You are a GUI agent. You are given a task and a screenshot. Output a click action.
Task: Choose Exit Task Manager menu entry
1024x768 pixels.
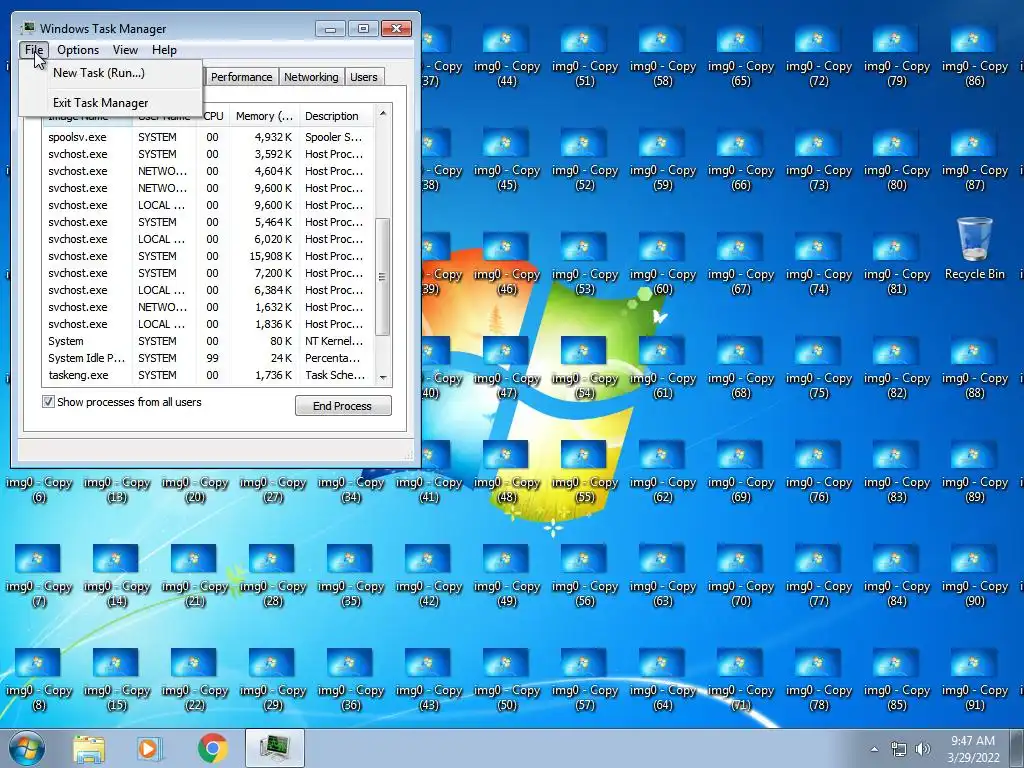101,103
